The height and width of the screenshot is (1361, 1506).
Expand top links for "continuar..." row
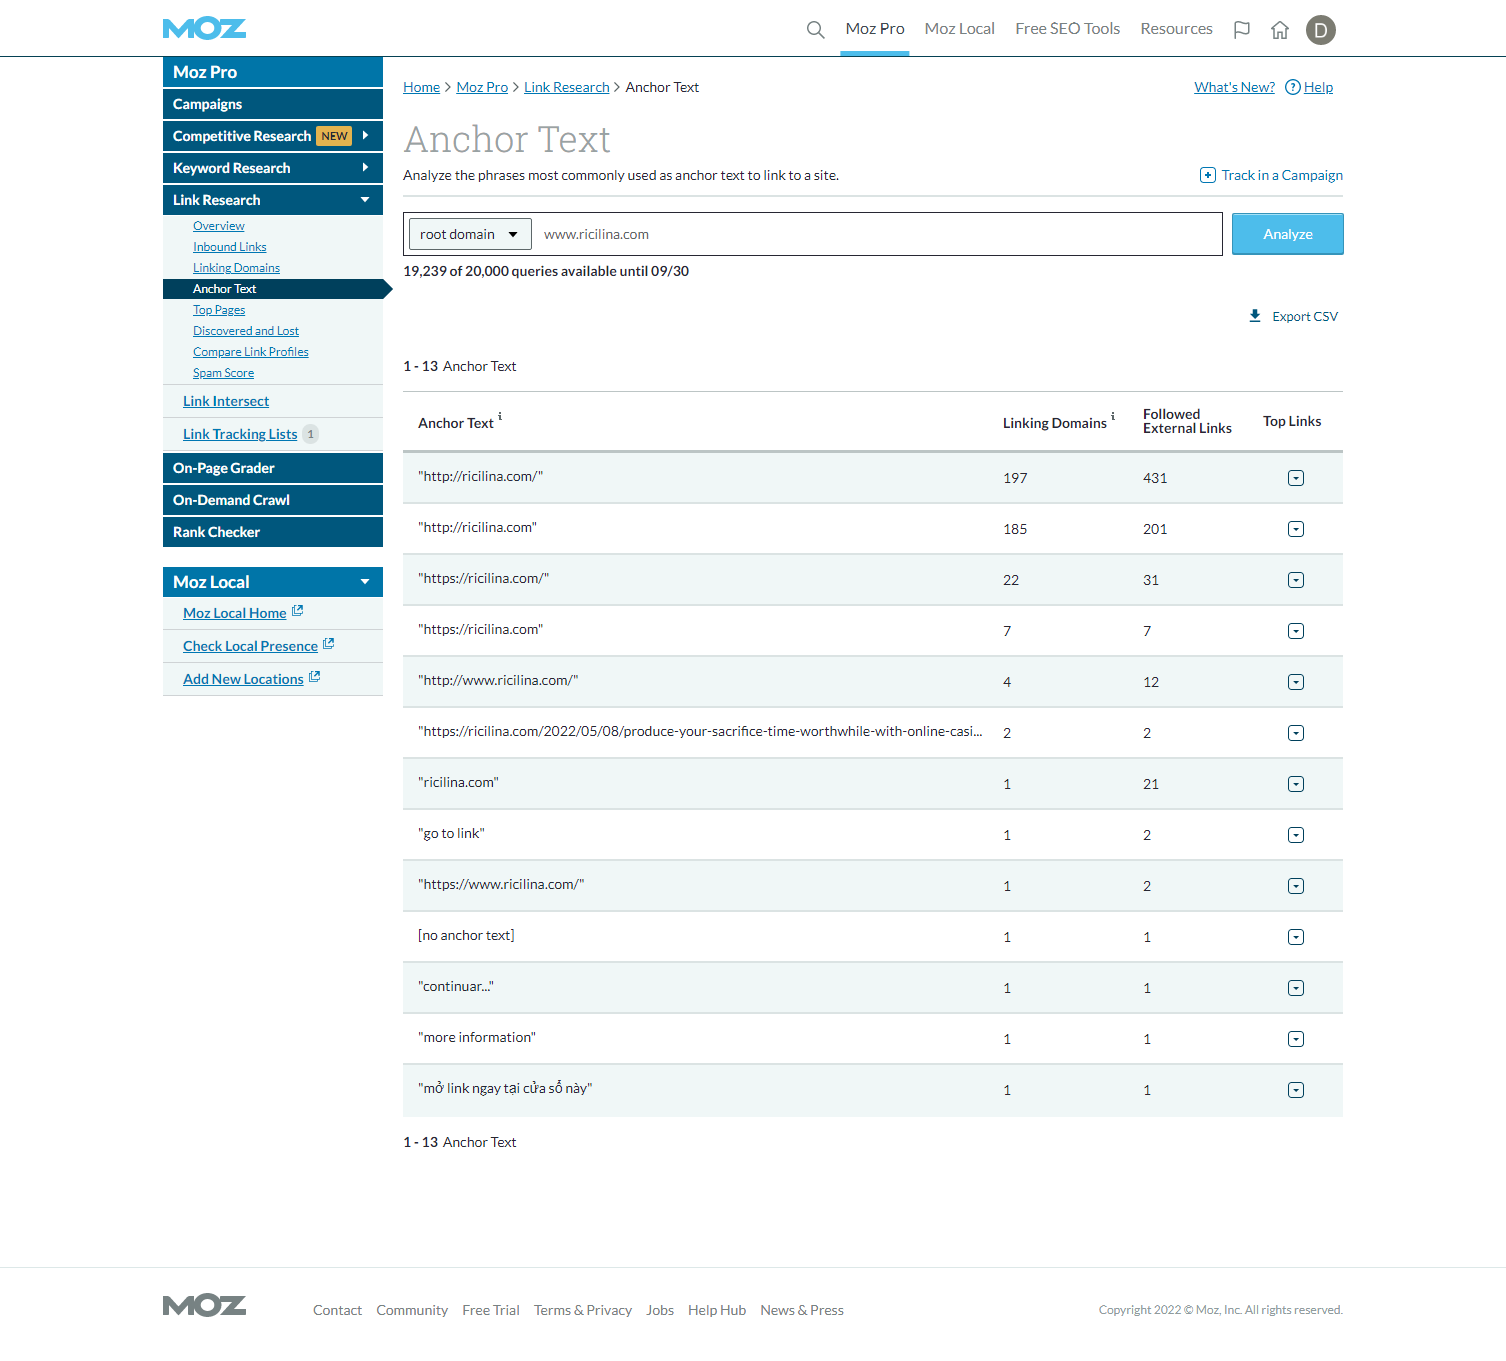click(1296, 988)
